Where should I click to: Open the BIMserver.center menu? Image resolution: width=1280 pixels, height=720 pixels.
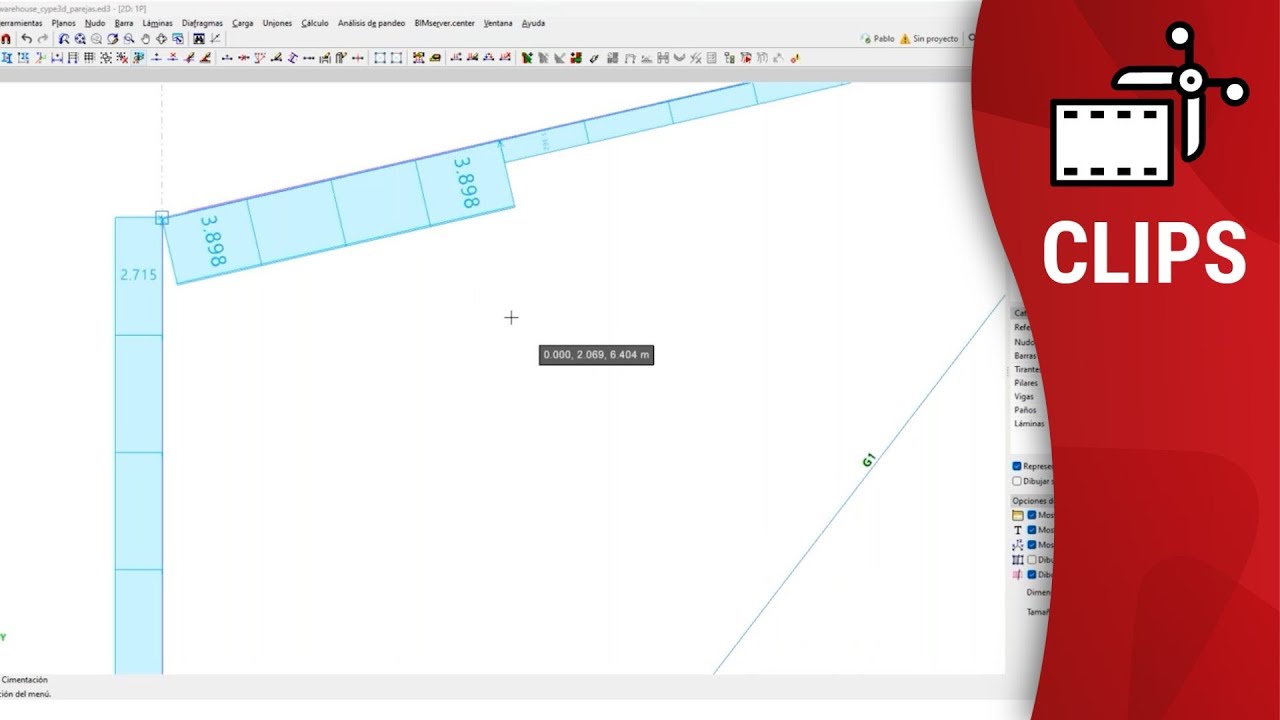pos(444,23)
